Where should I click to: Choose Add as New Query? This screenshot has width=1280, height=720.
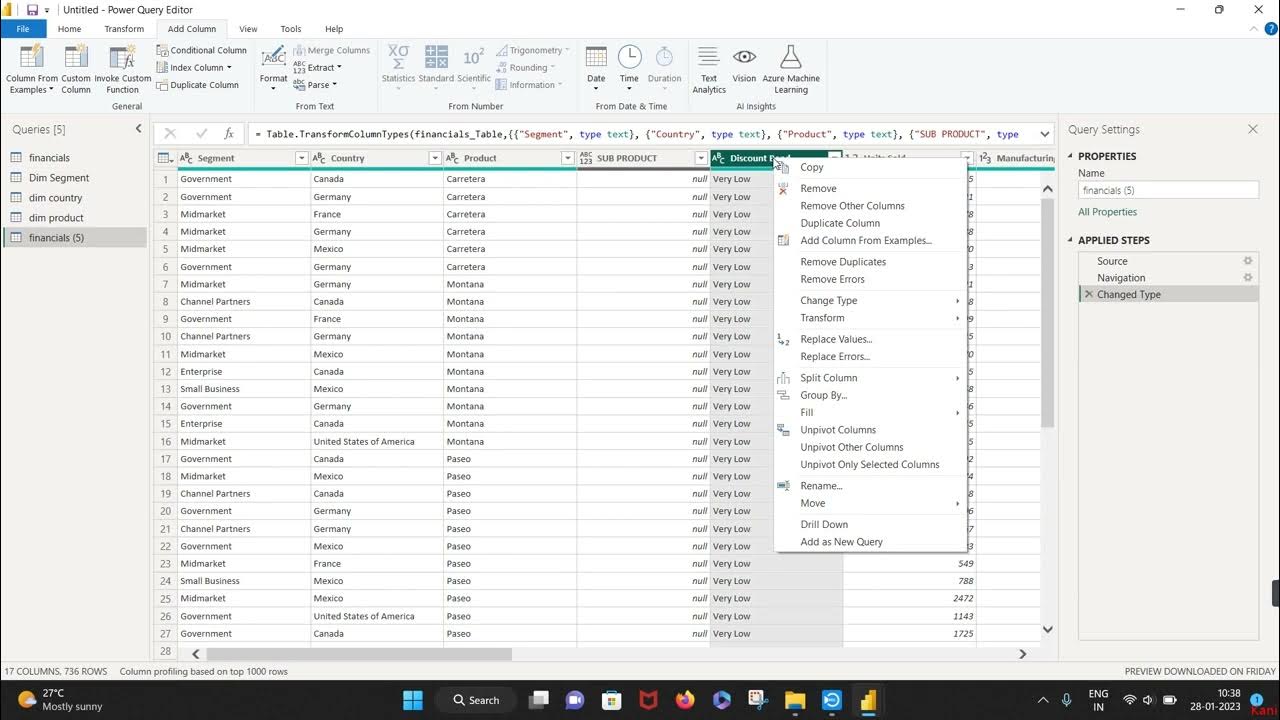click(x=841, y=542)
